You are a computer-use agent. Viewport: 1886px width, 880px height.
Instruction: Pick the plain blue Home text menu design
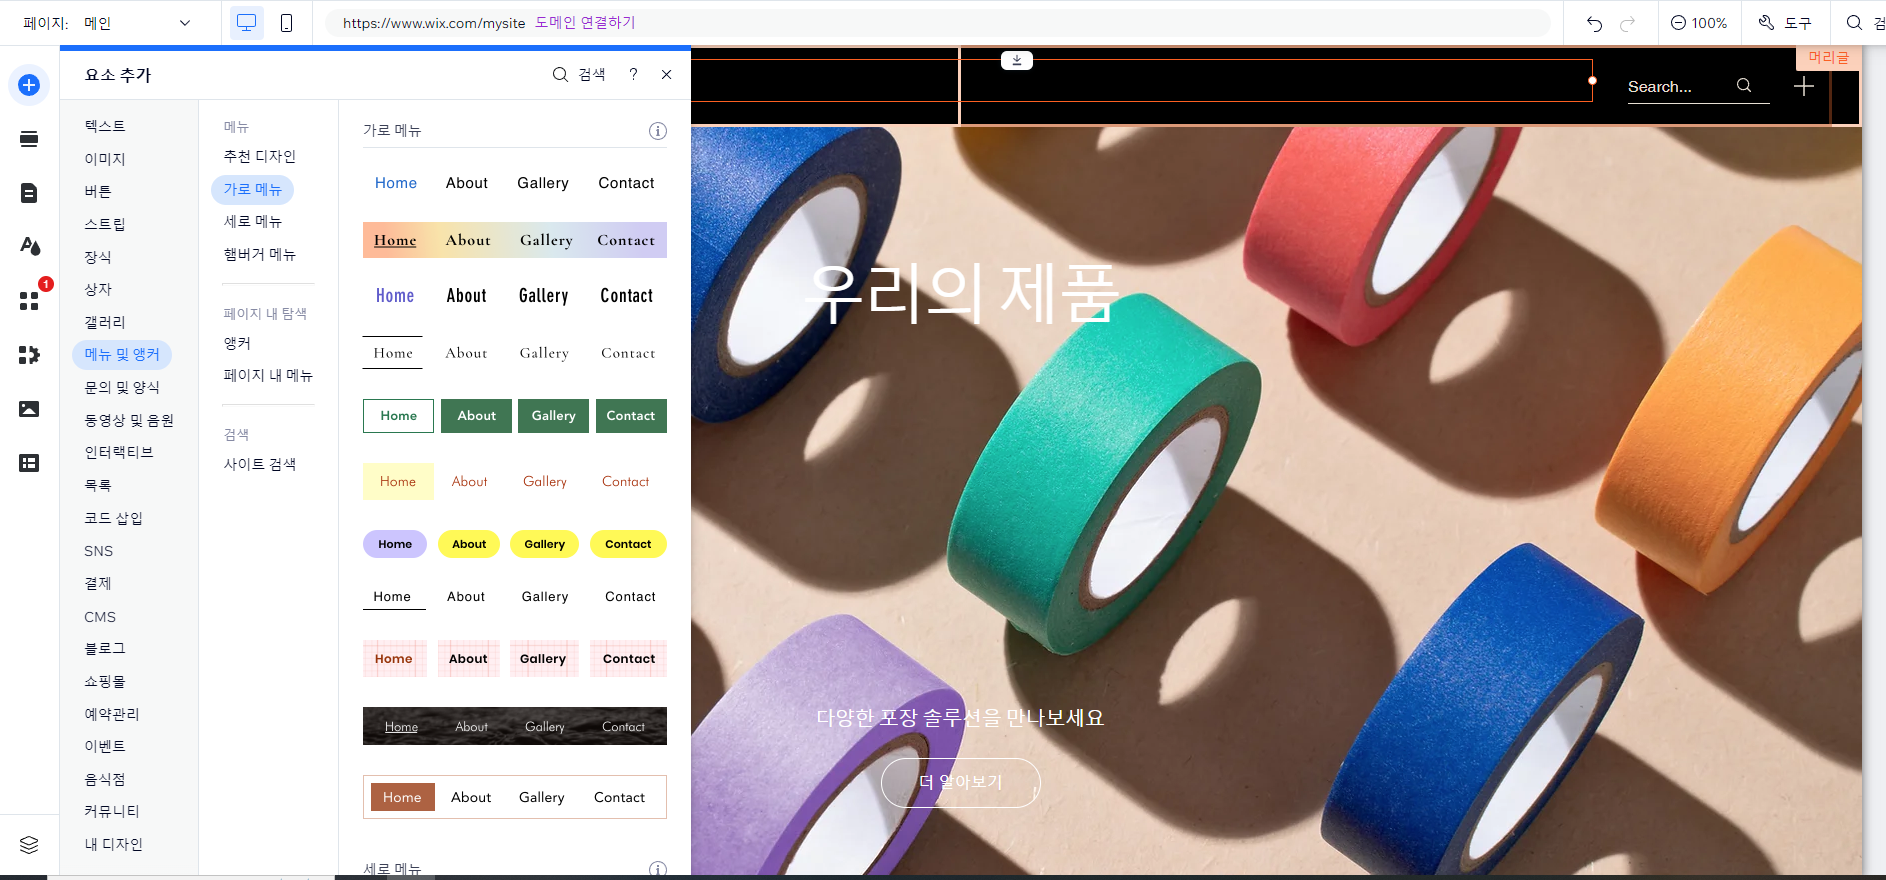515,183
